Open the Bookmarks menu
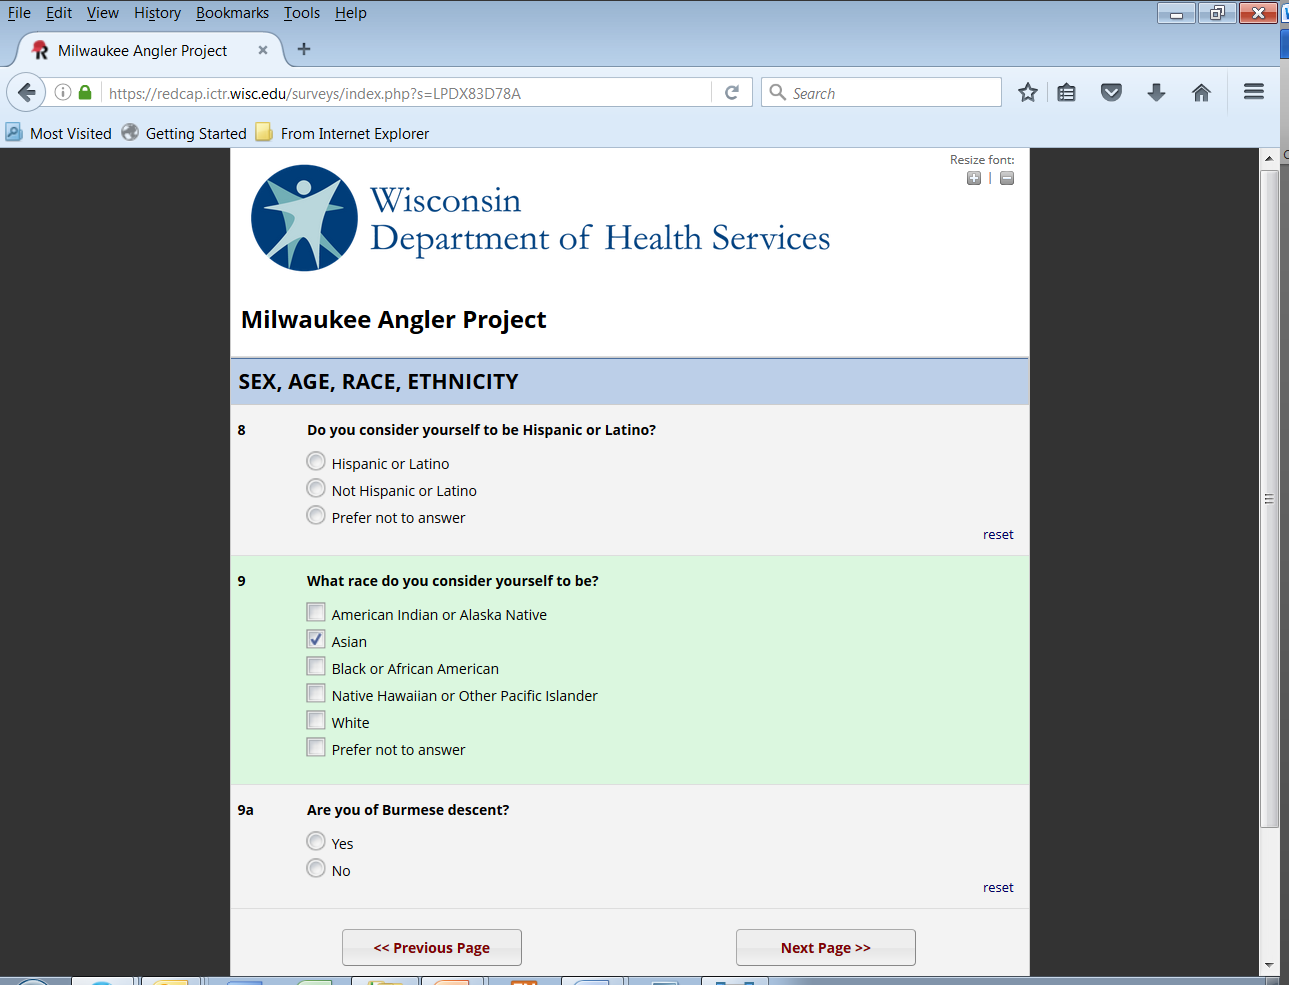 (232, 13)
